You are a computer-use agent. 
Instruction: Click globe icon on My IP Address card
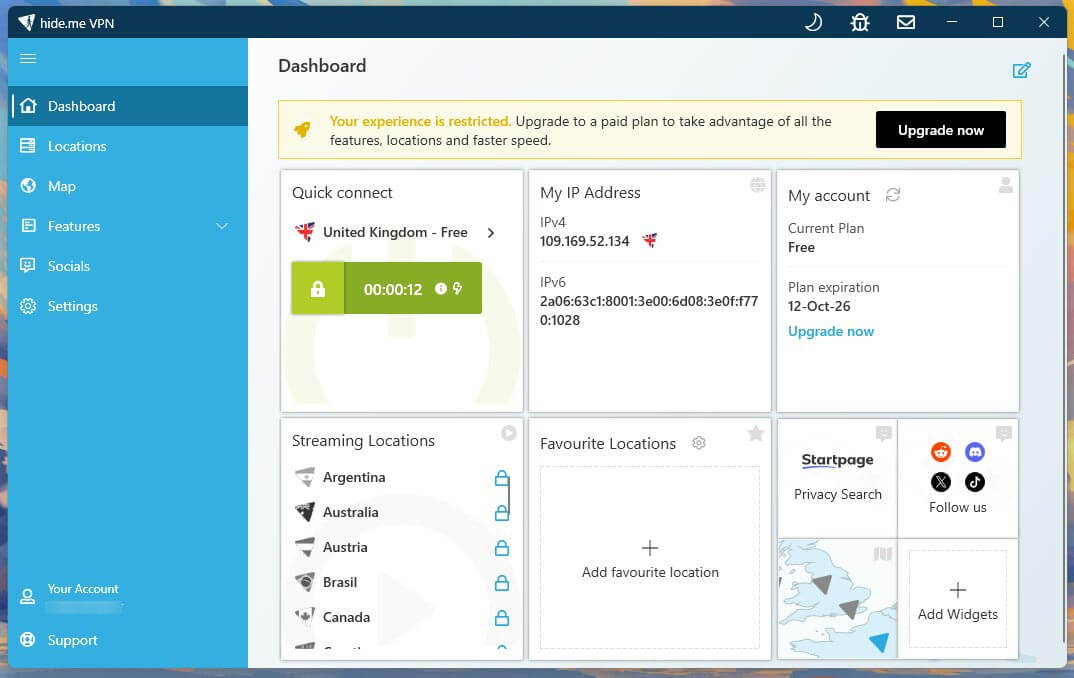(x=757, y=185)
